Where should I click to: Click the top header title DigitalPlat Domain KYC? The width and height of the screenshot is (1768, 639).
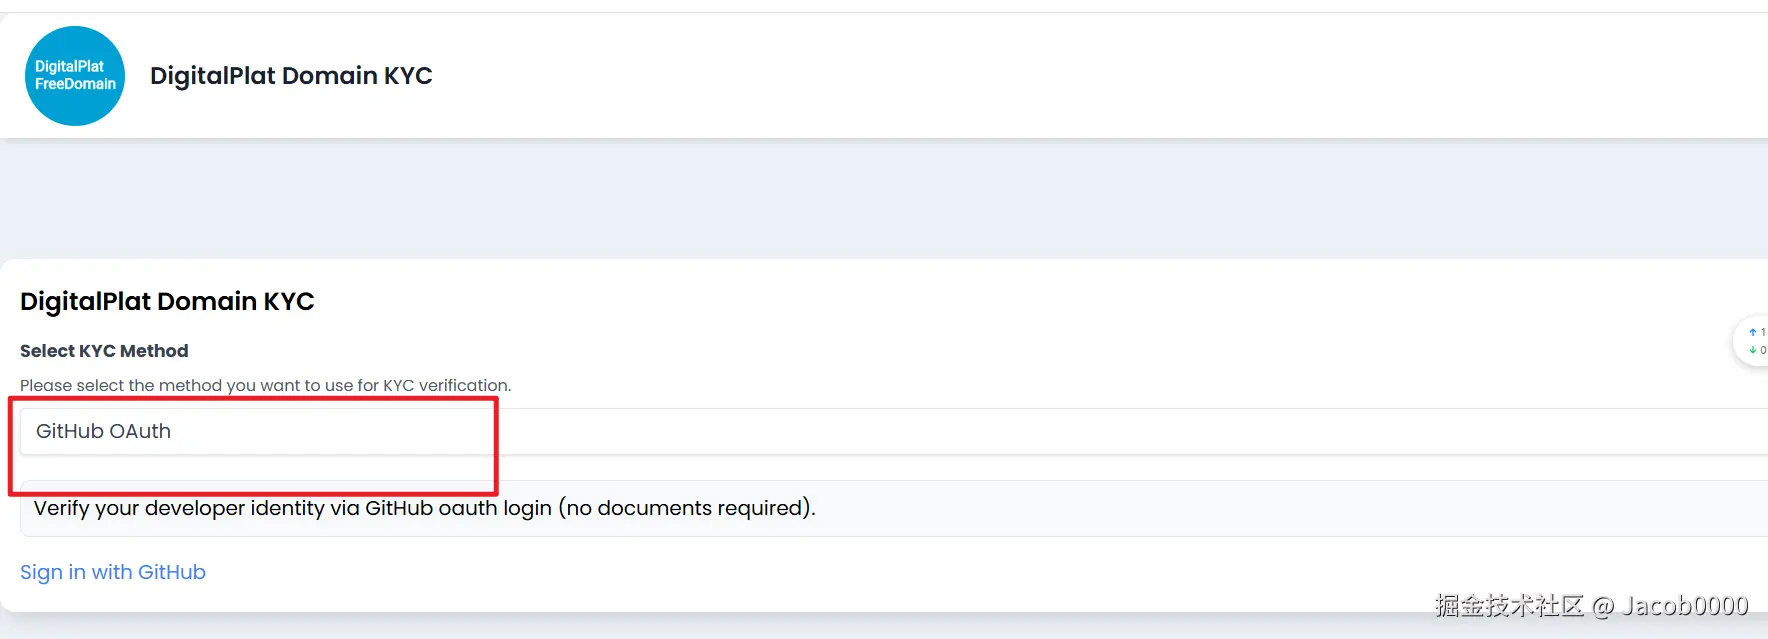pos(291,76)
